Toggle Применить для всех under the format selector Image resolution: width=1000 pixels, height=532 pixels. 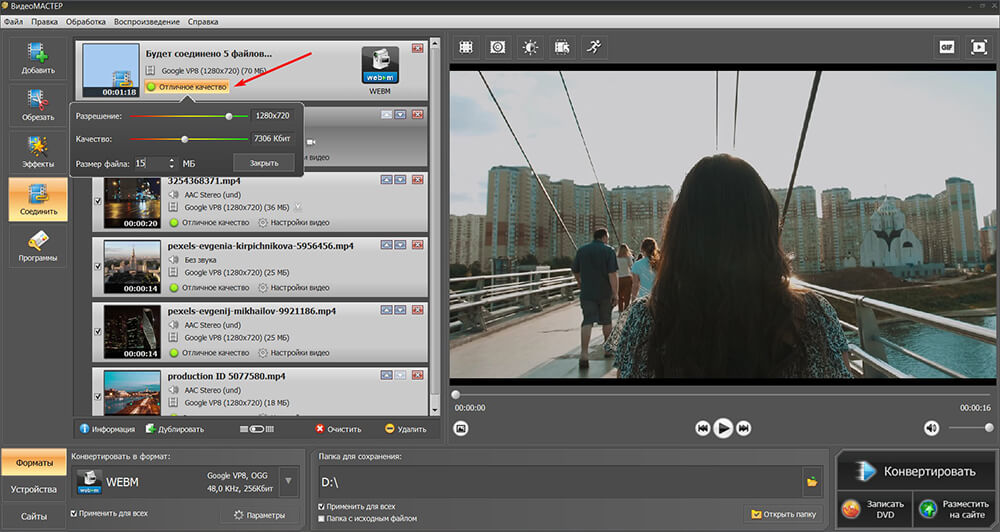[74, 513]
